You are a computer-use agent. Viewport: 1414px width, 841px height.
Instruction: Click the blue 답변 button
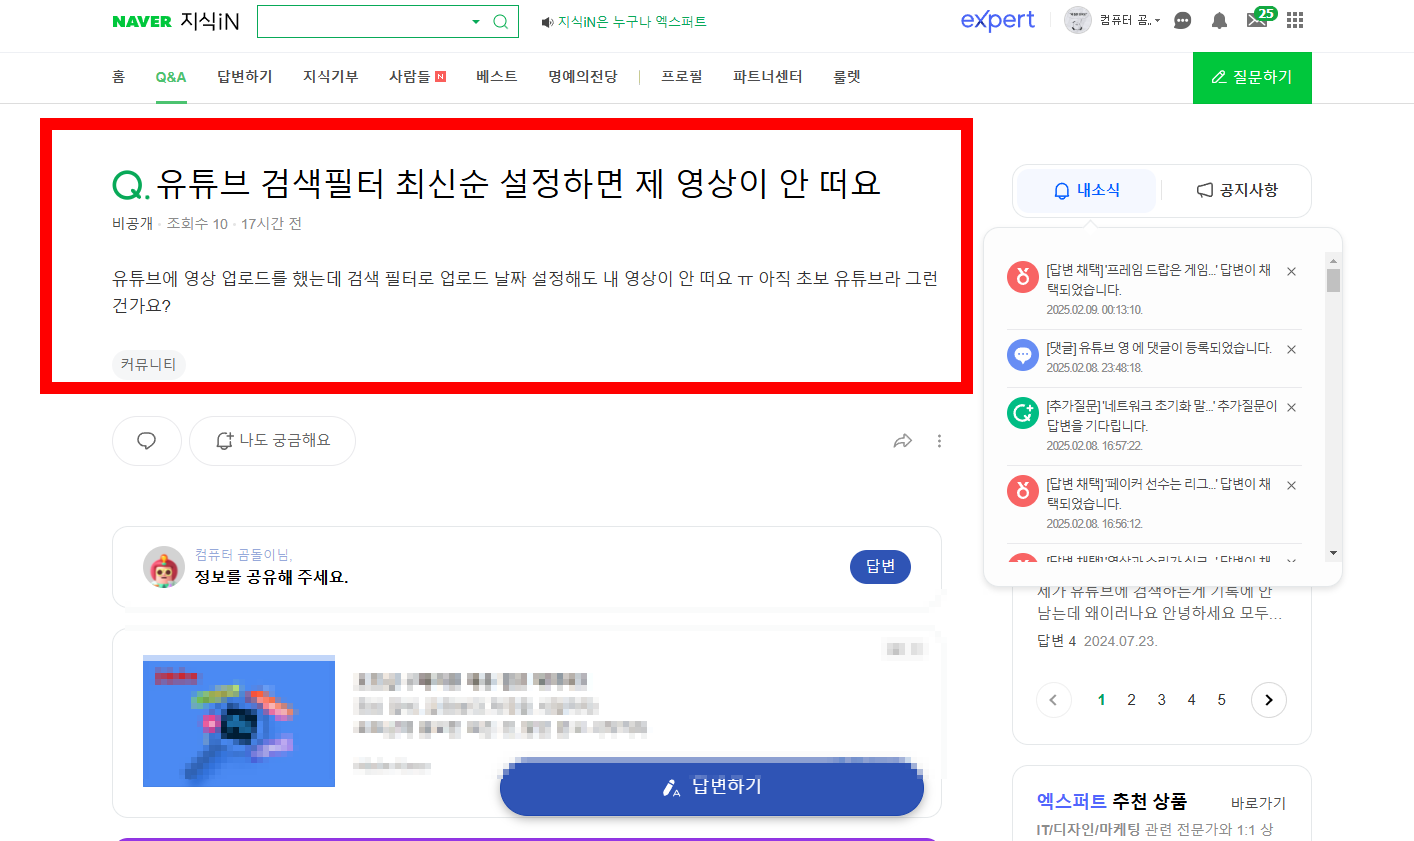(x=880, y=567)
